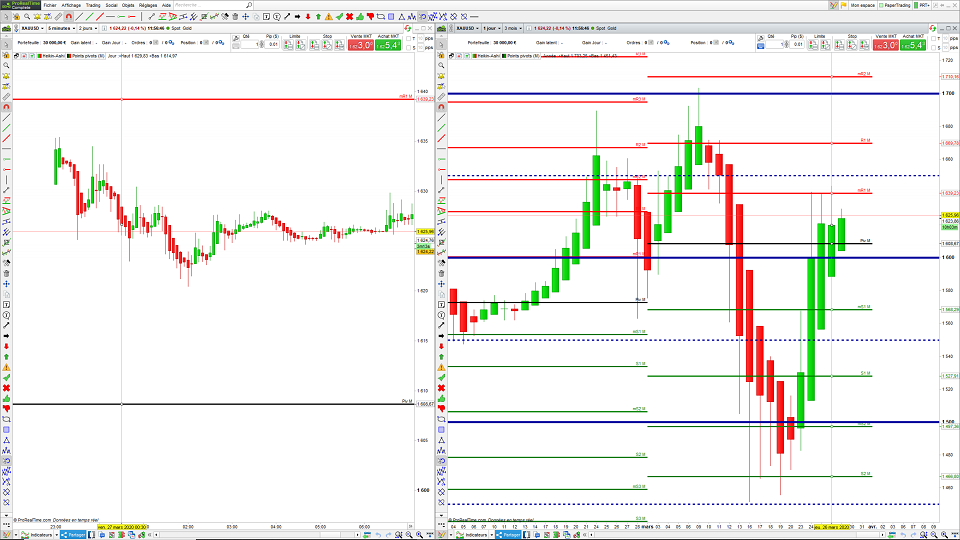Click the Partager button in left chart
This screenshot has width=960, height=540.
(x=73, y=535)
